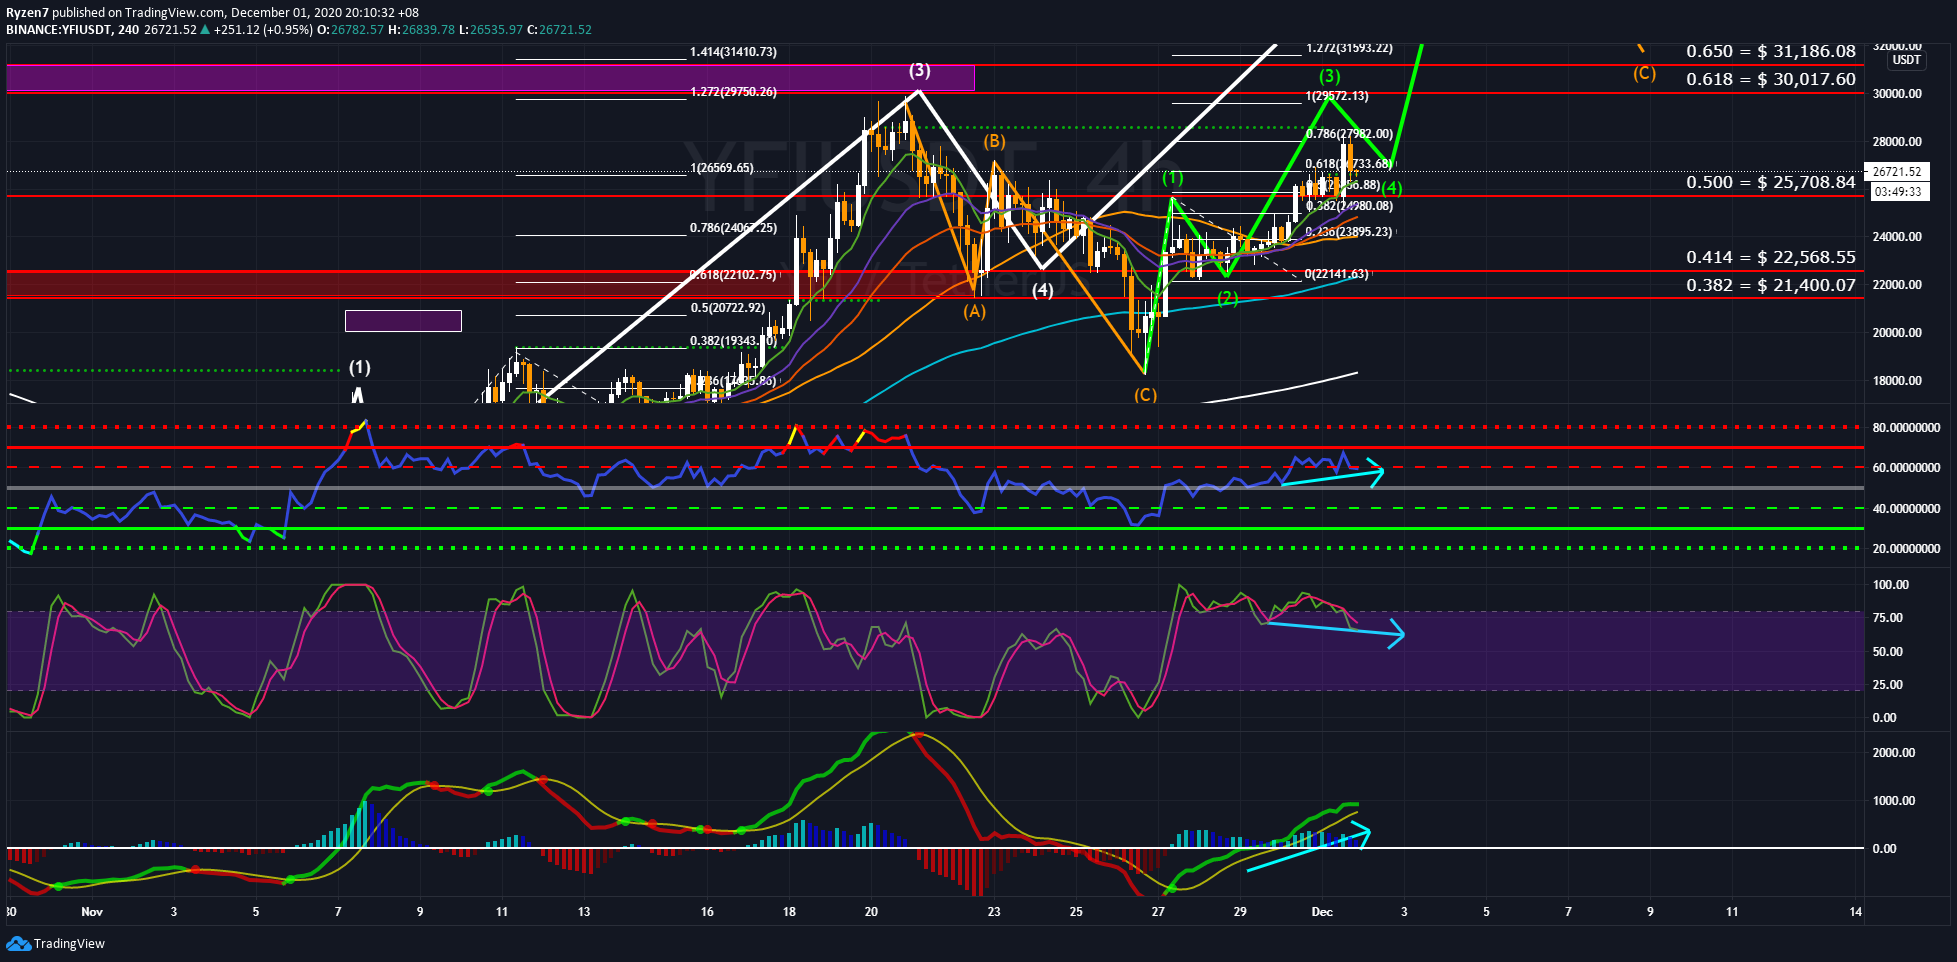
Task: Click the RSI axis value 80.00000000
Action: (1906, 428)
